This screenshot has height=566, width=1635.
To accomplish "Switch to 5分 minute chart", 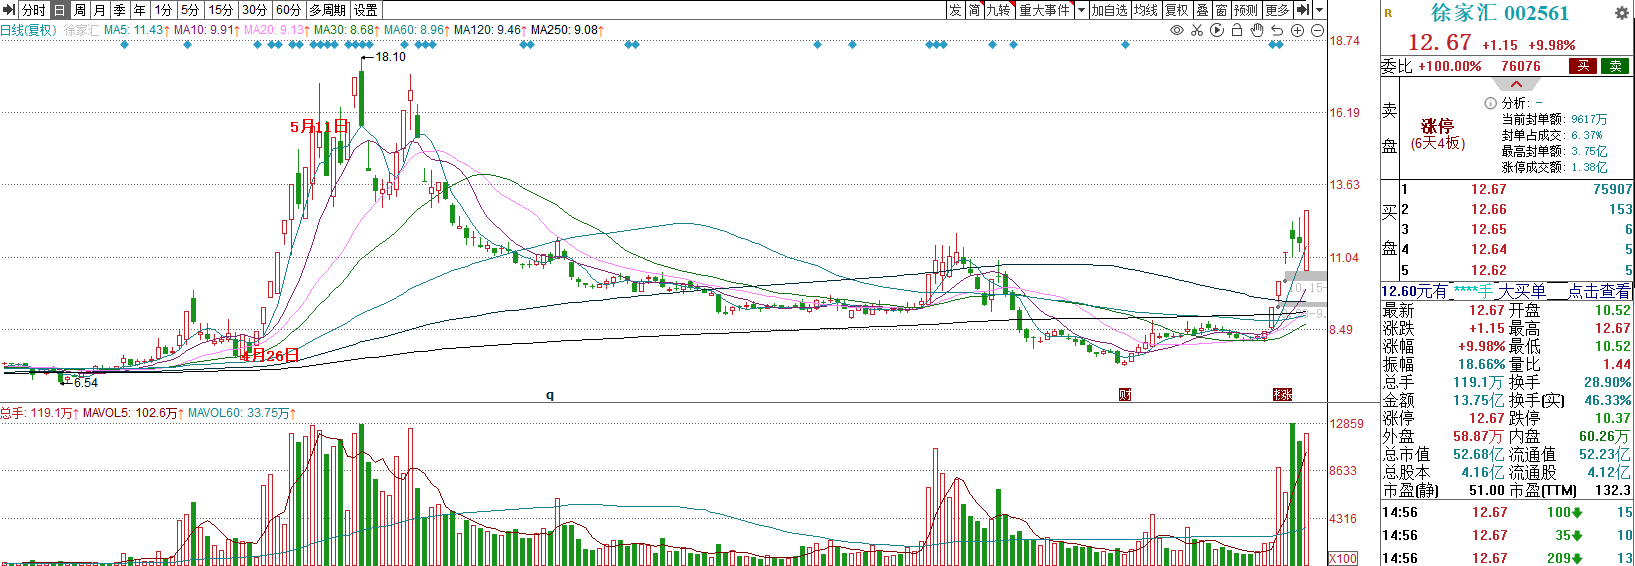I will tap(190, 10).
